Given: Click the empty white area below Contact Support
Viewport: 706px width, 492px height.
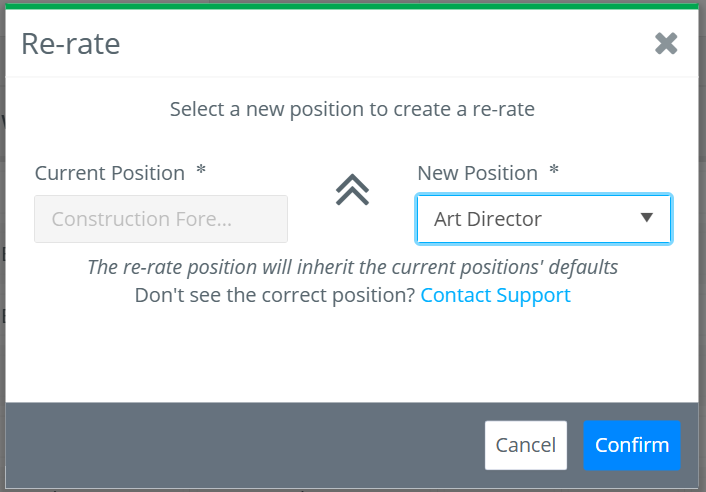Looking at the screenshot, I should 352,356.
